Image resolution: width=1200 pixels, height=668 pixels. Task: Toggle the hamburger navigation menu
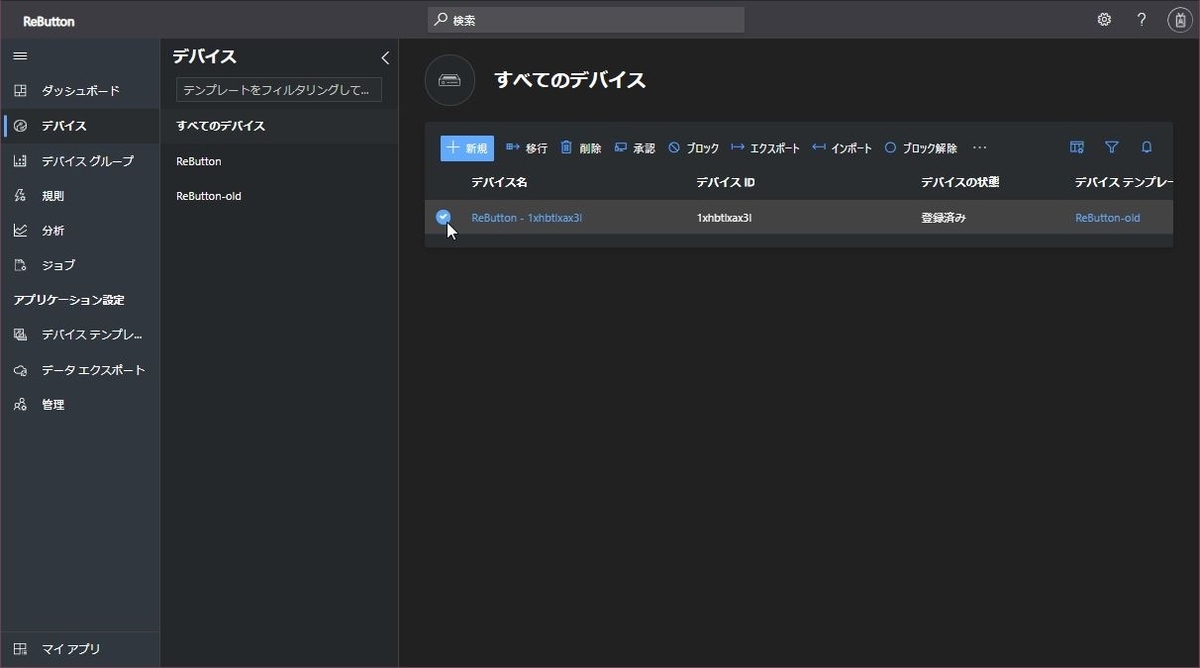[20, 56]
